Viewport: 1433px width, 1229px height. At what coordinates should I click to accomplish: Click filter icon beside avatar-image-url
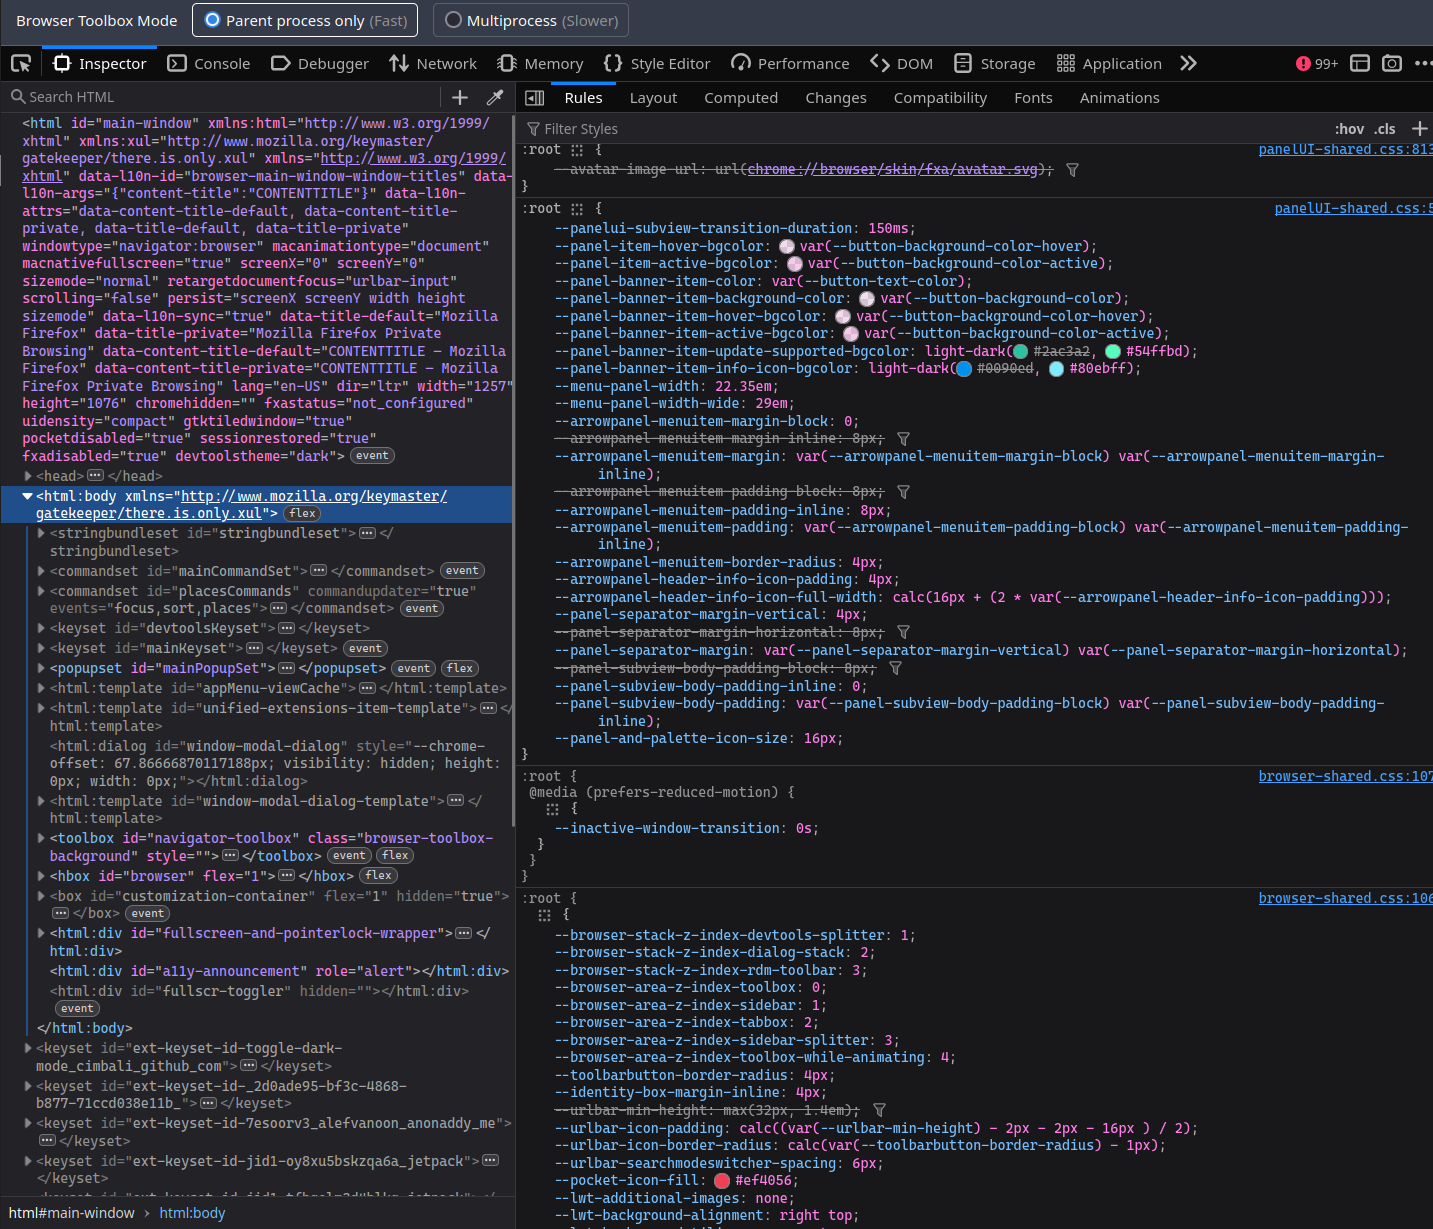[1072, 170]
